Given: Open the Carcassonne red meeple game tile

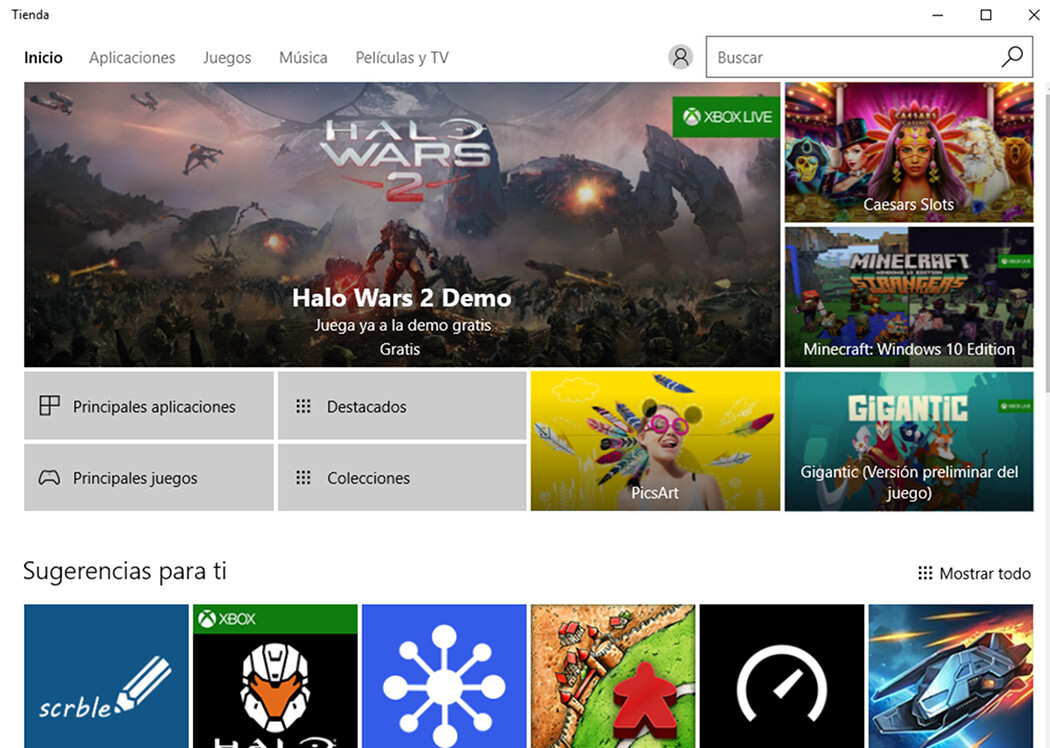Looking at the screenshot, I should [613, 676].
